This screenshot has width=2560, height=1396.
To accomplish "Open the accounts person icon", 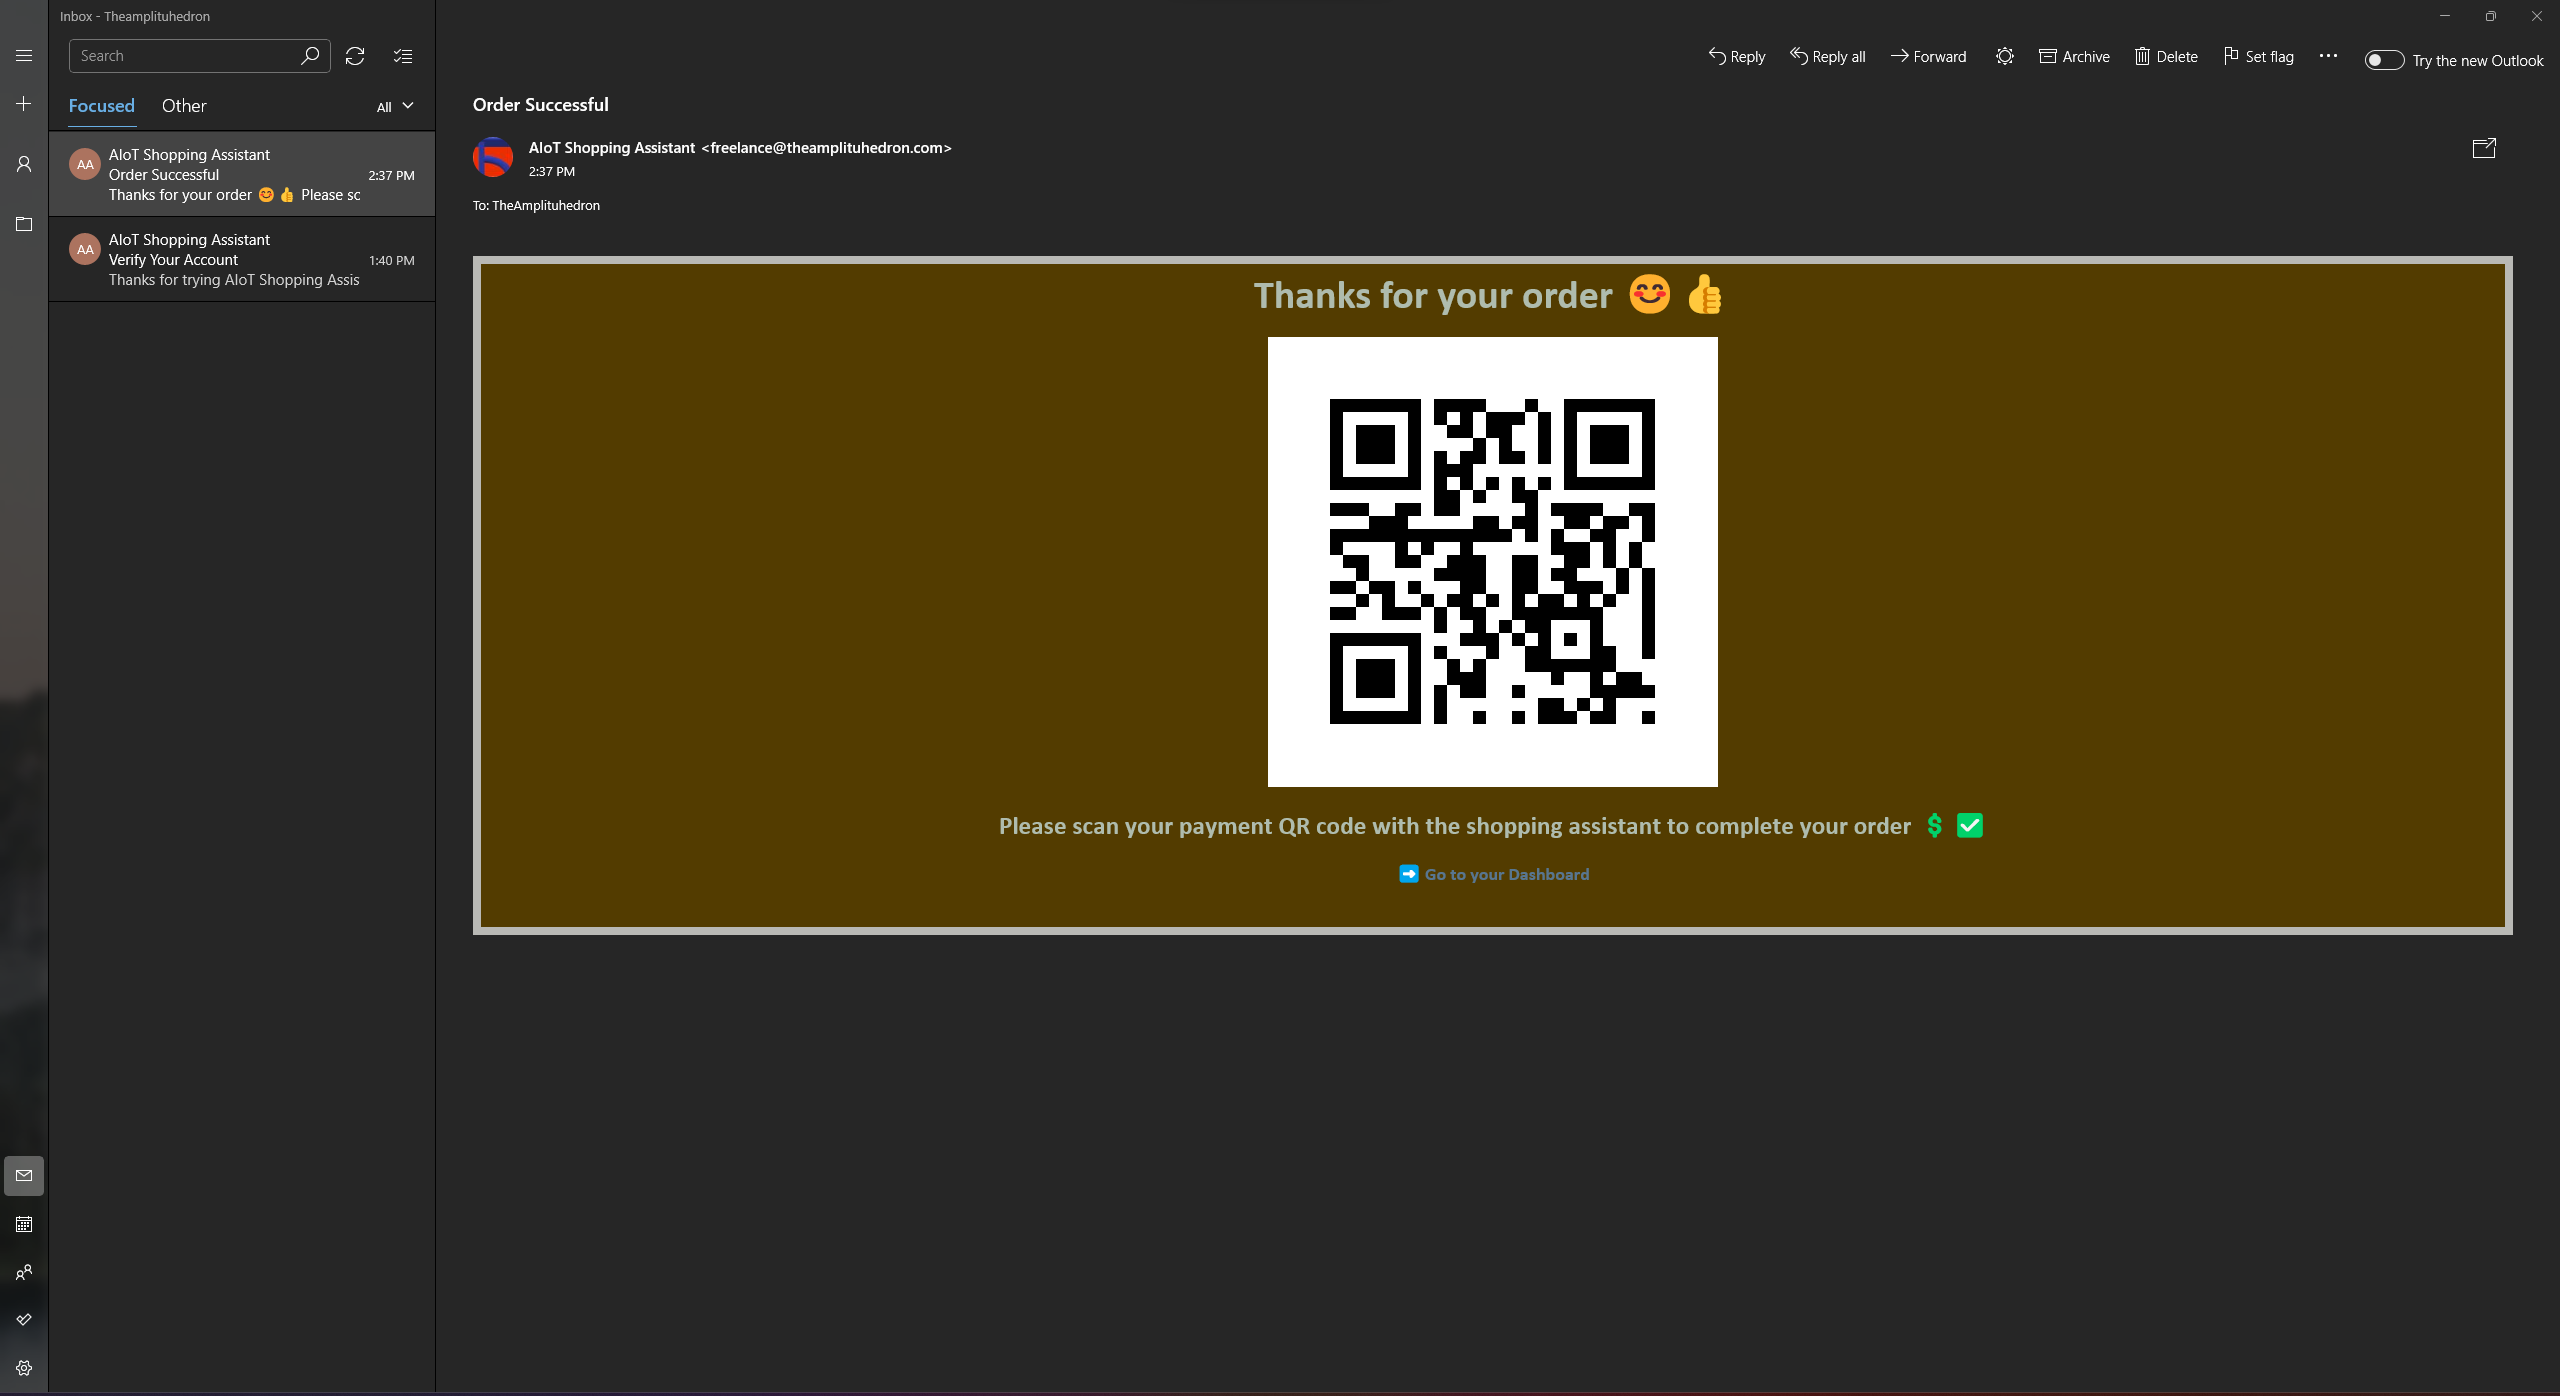I will 24,164.
